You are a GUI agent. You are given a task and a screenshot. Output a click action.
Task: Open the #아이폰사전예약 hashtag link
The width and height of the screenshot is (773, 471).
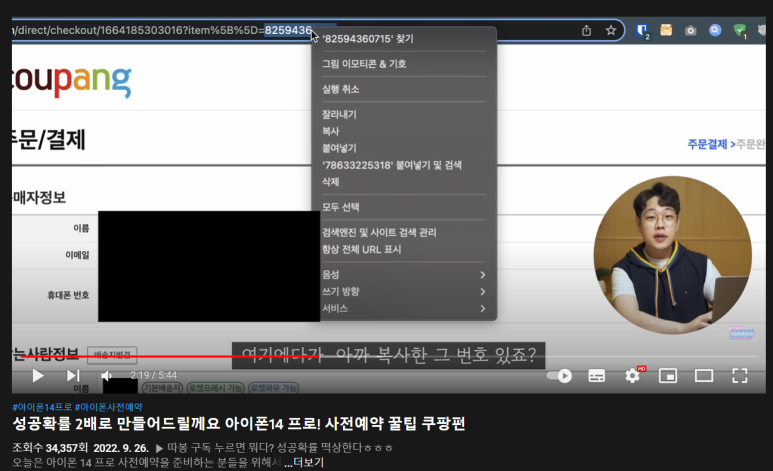click(x=108, y=407)
